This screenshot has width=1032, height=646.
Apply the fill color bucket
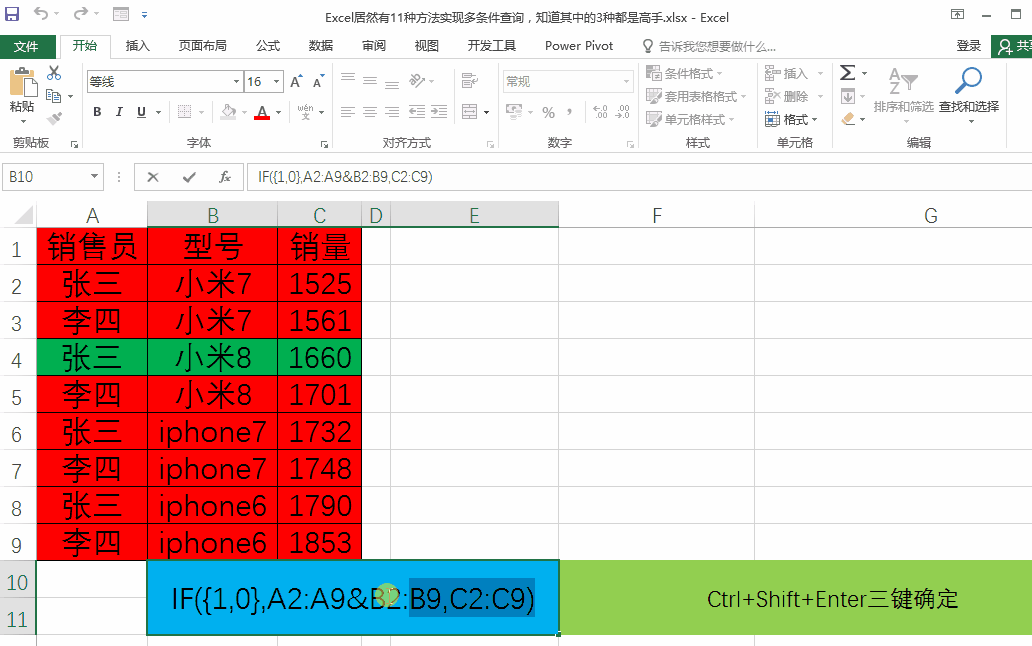pyautogui.click(x=228, y=112)
